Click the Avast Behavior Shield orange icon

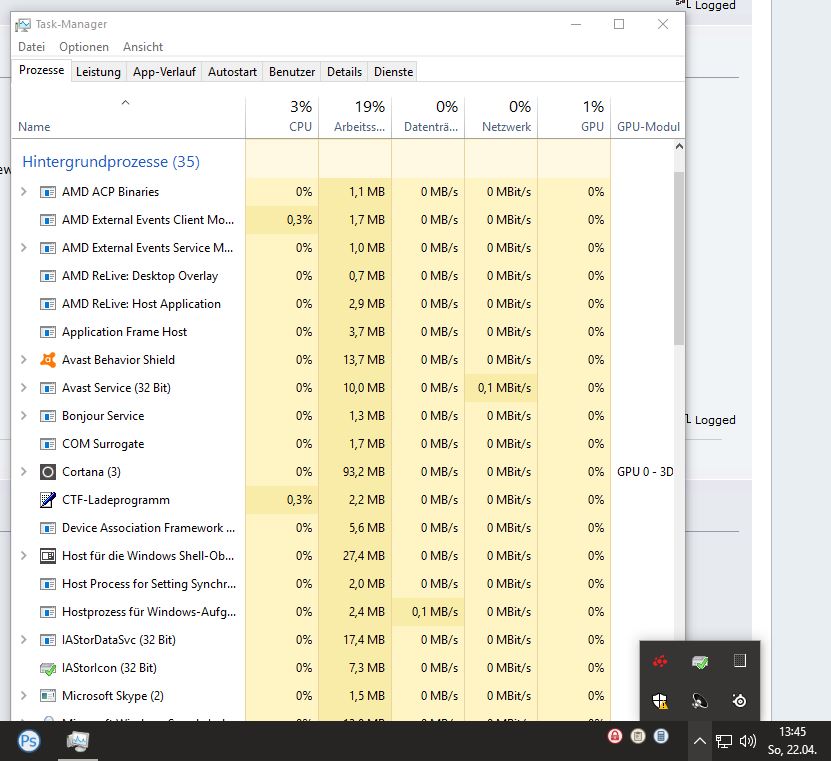(x=48, y=360)
